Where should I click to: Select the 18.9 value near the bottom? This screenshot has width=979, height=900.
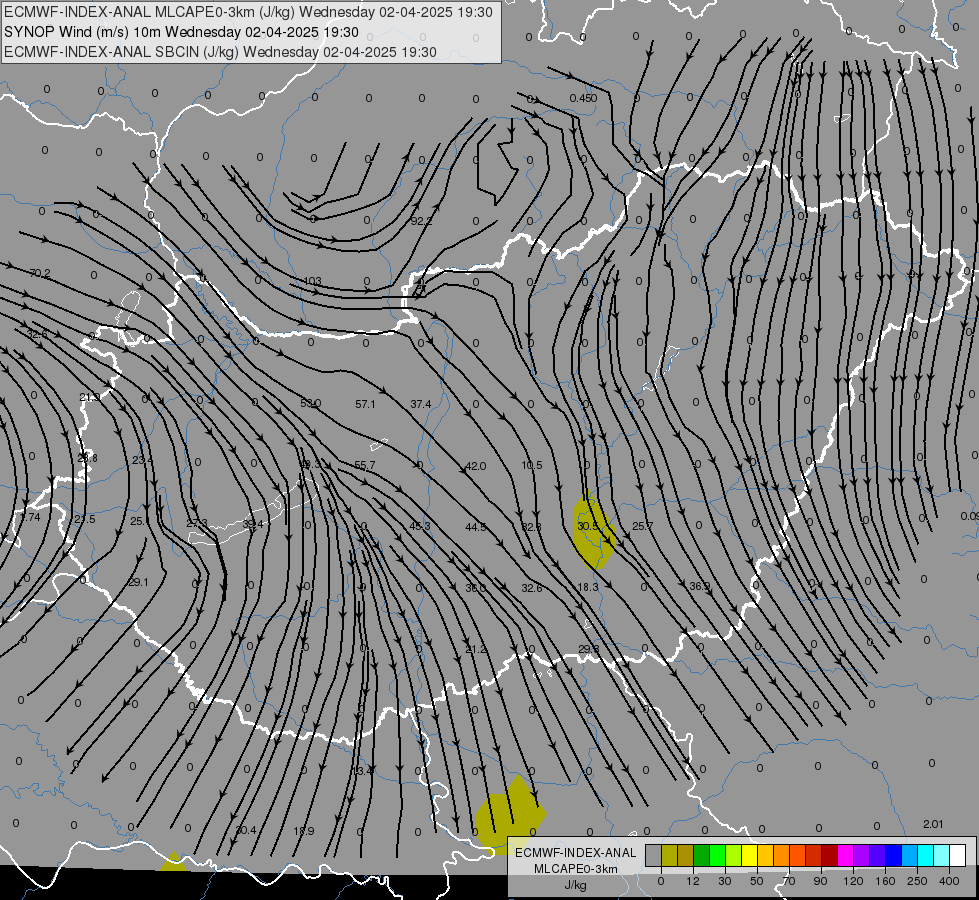(x=303, y=831)
